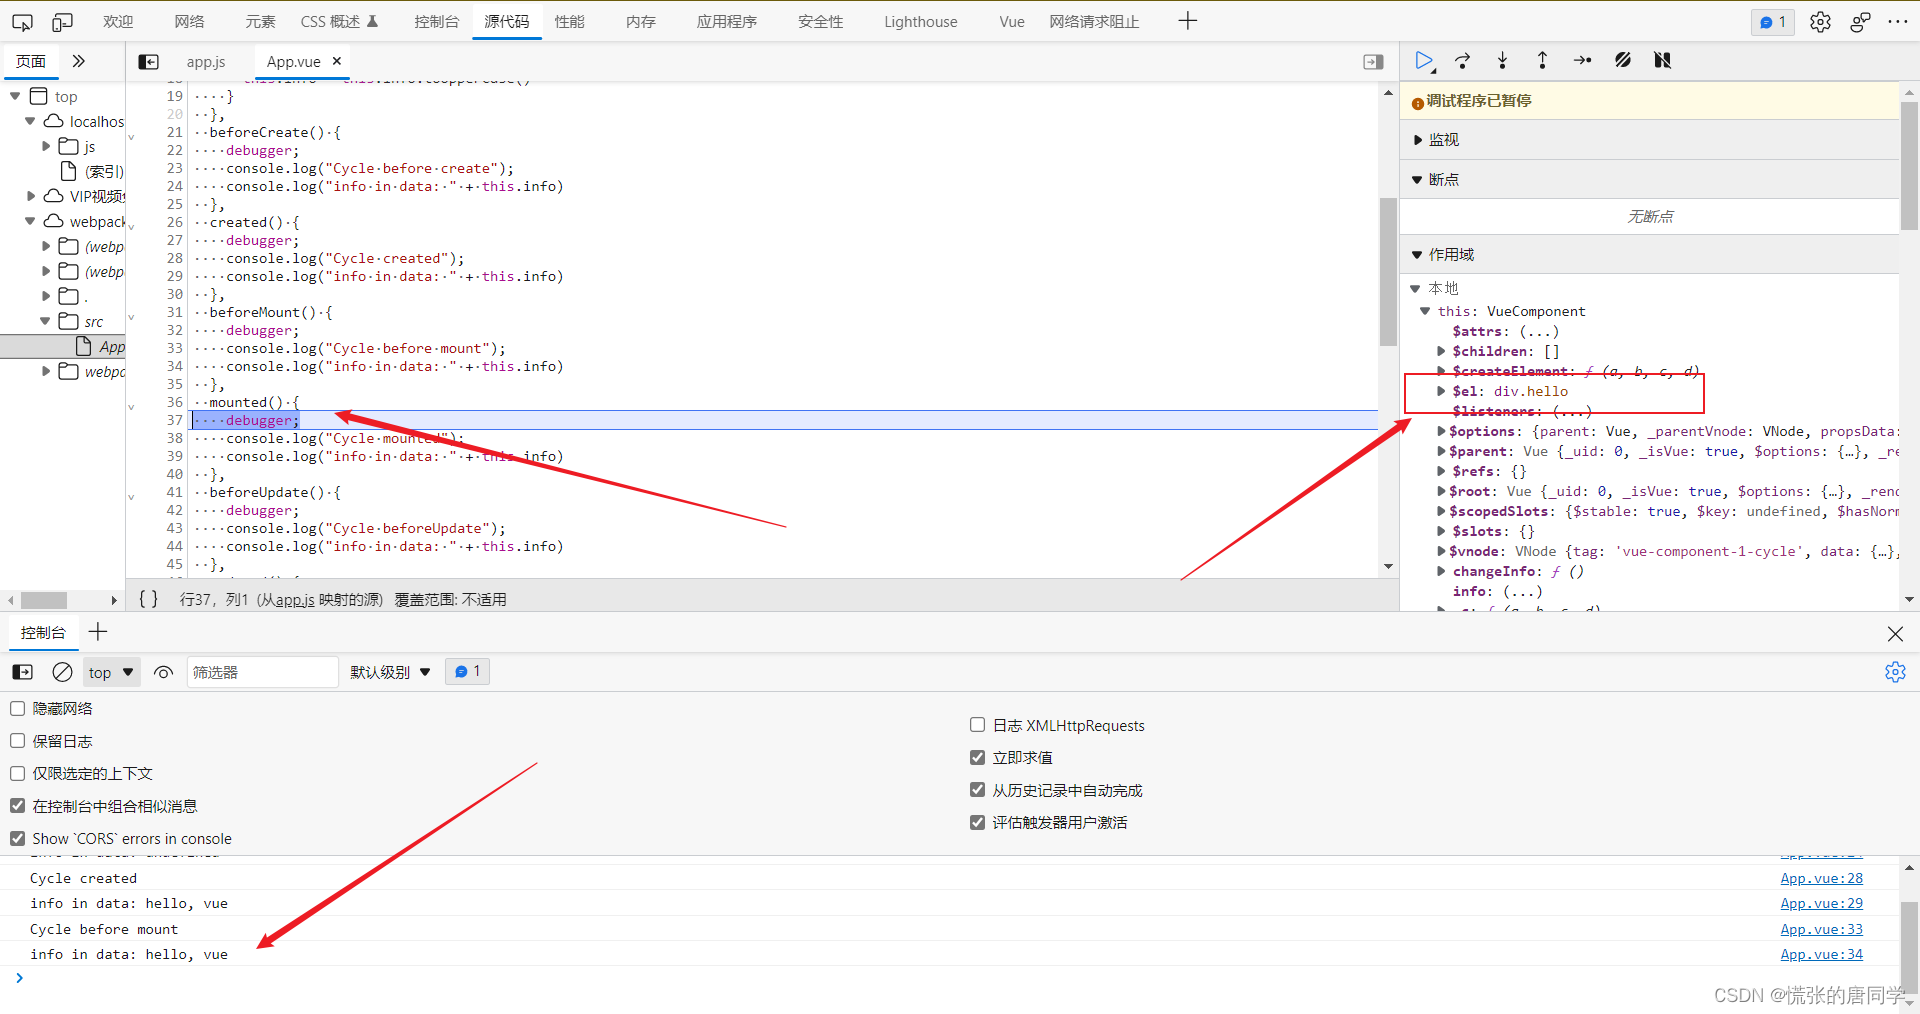Pretty-print the source with the braces icon
The image size is (1920, 1014).
click(148, 599)
